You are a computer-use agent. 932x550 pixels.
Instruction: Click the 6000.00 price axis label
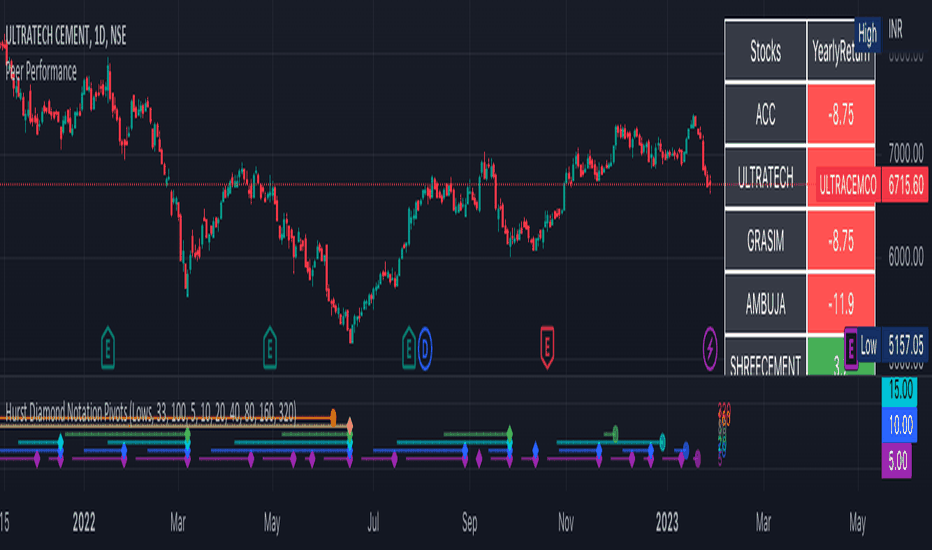point(906,257)
